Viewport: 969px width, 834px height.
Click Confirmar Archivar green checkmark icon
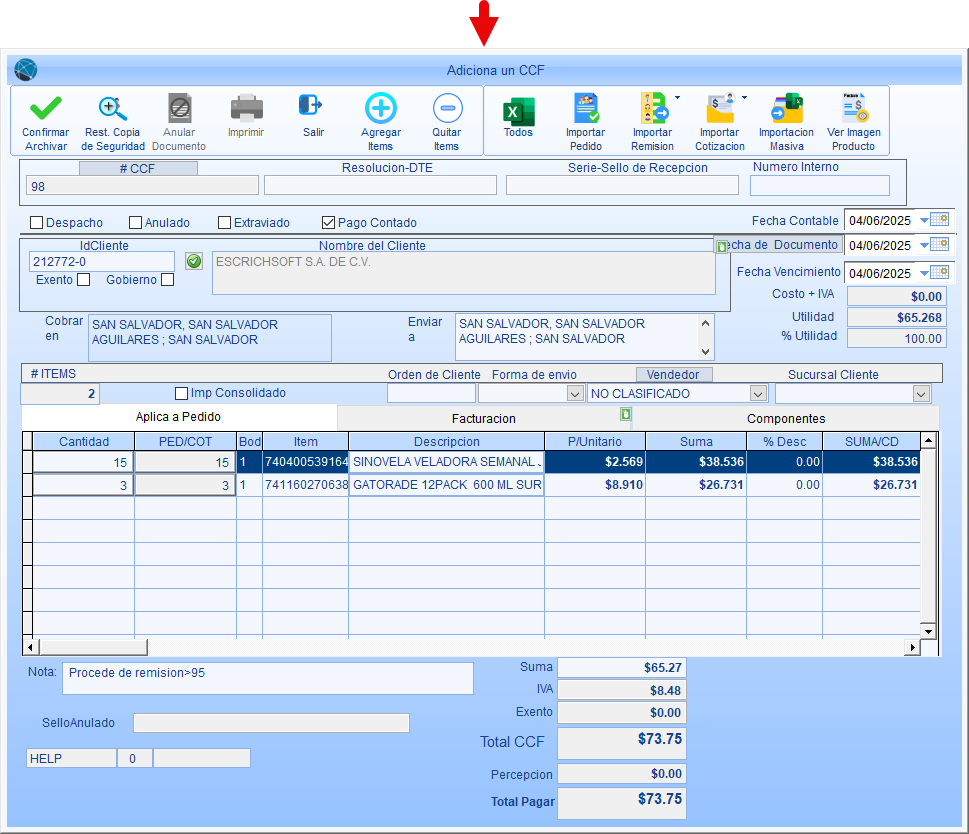[45, 109]
